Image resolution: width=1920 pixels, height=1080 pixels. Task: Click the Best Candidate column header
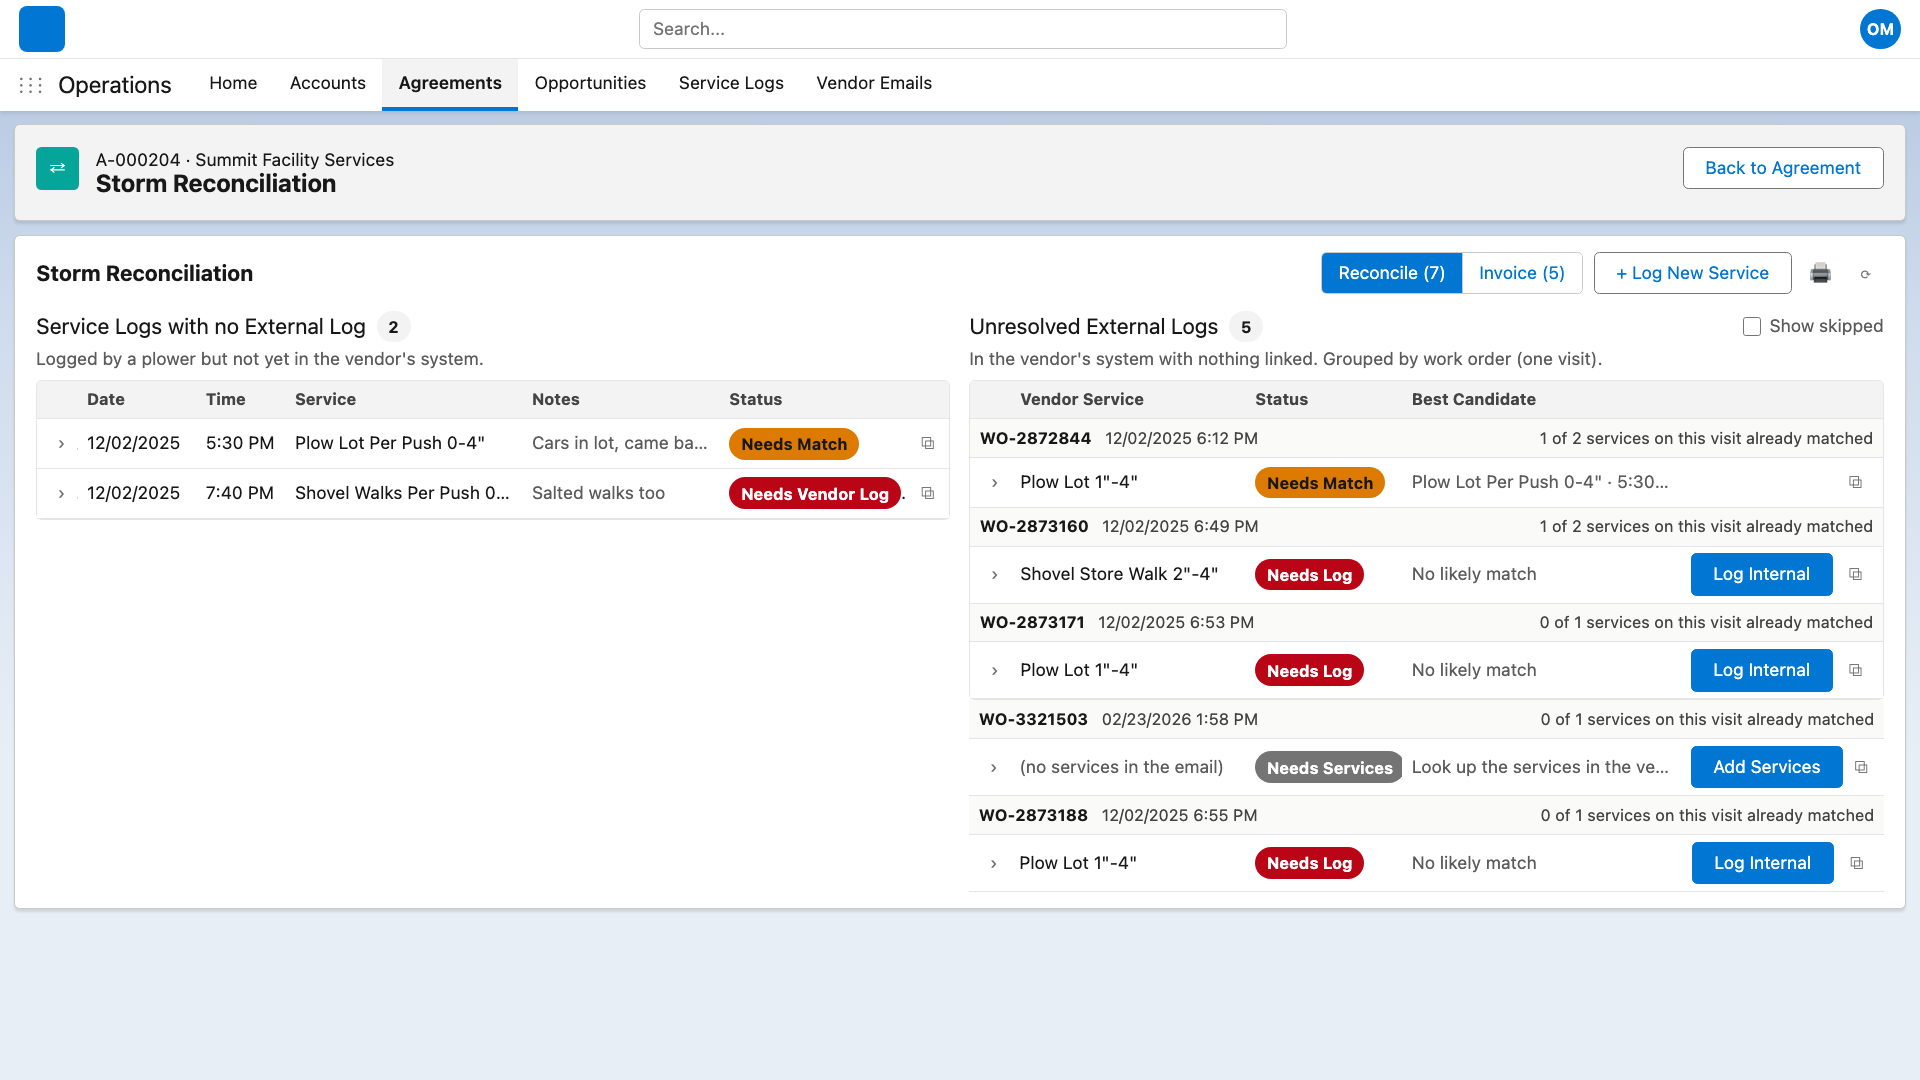1473,399
